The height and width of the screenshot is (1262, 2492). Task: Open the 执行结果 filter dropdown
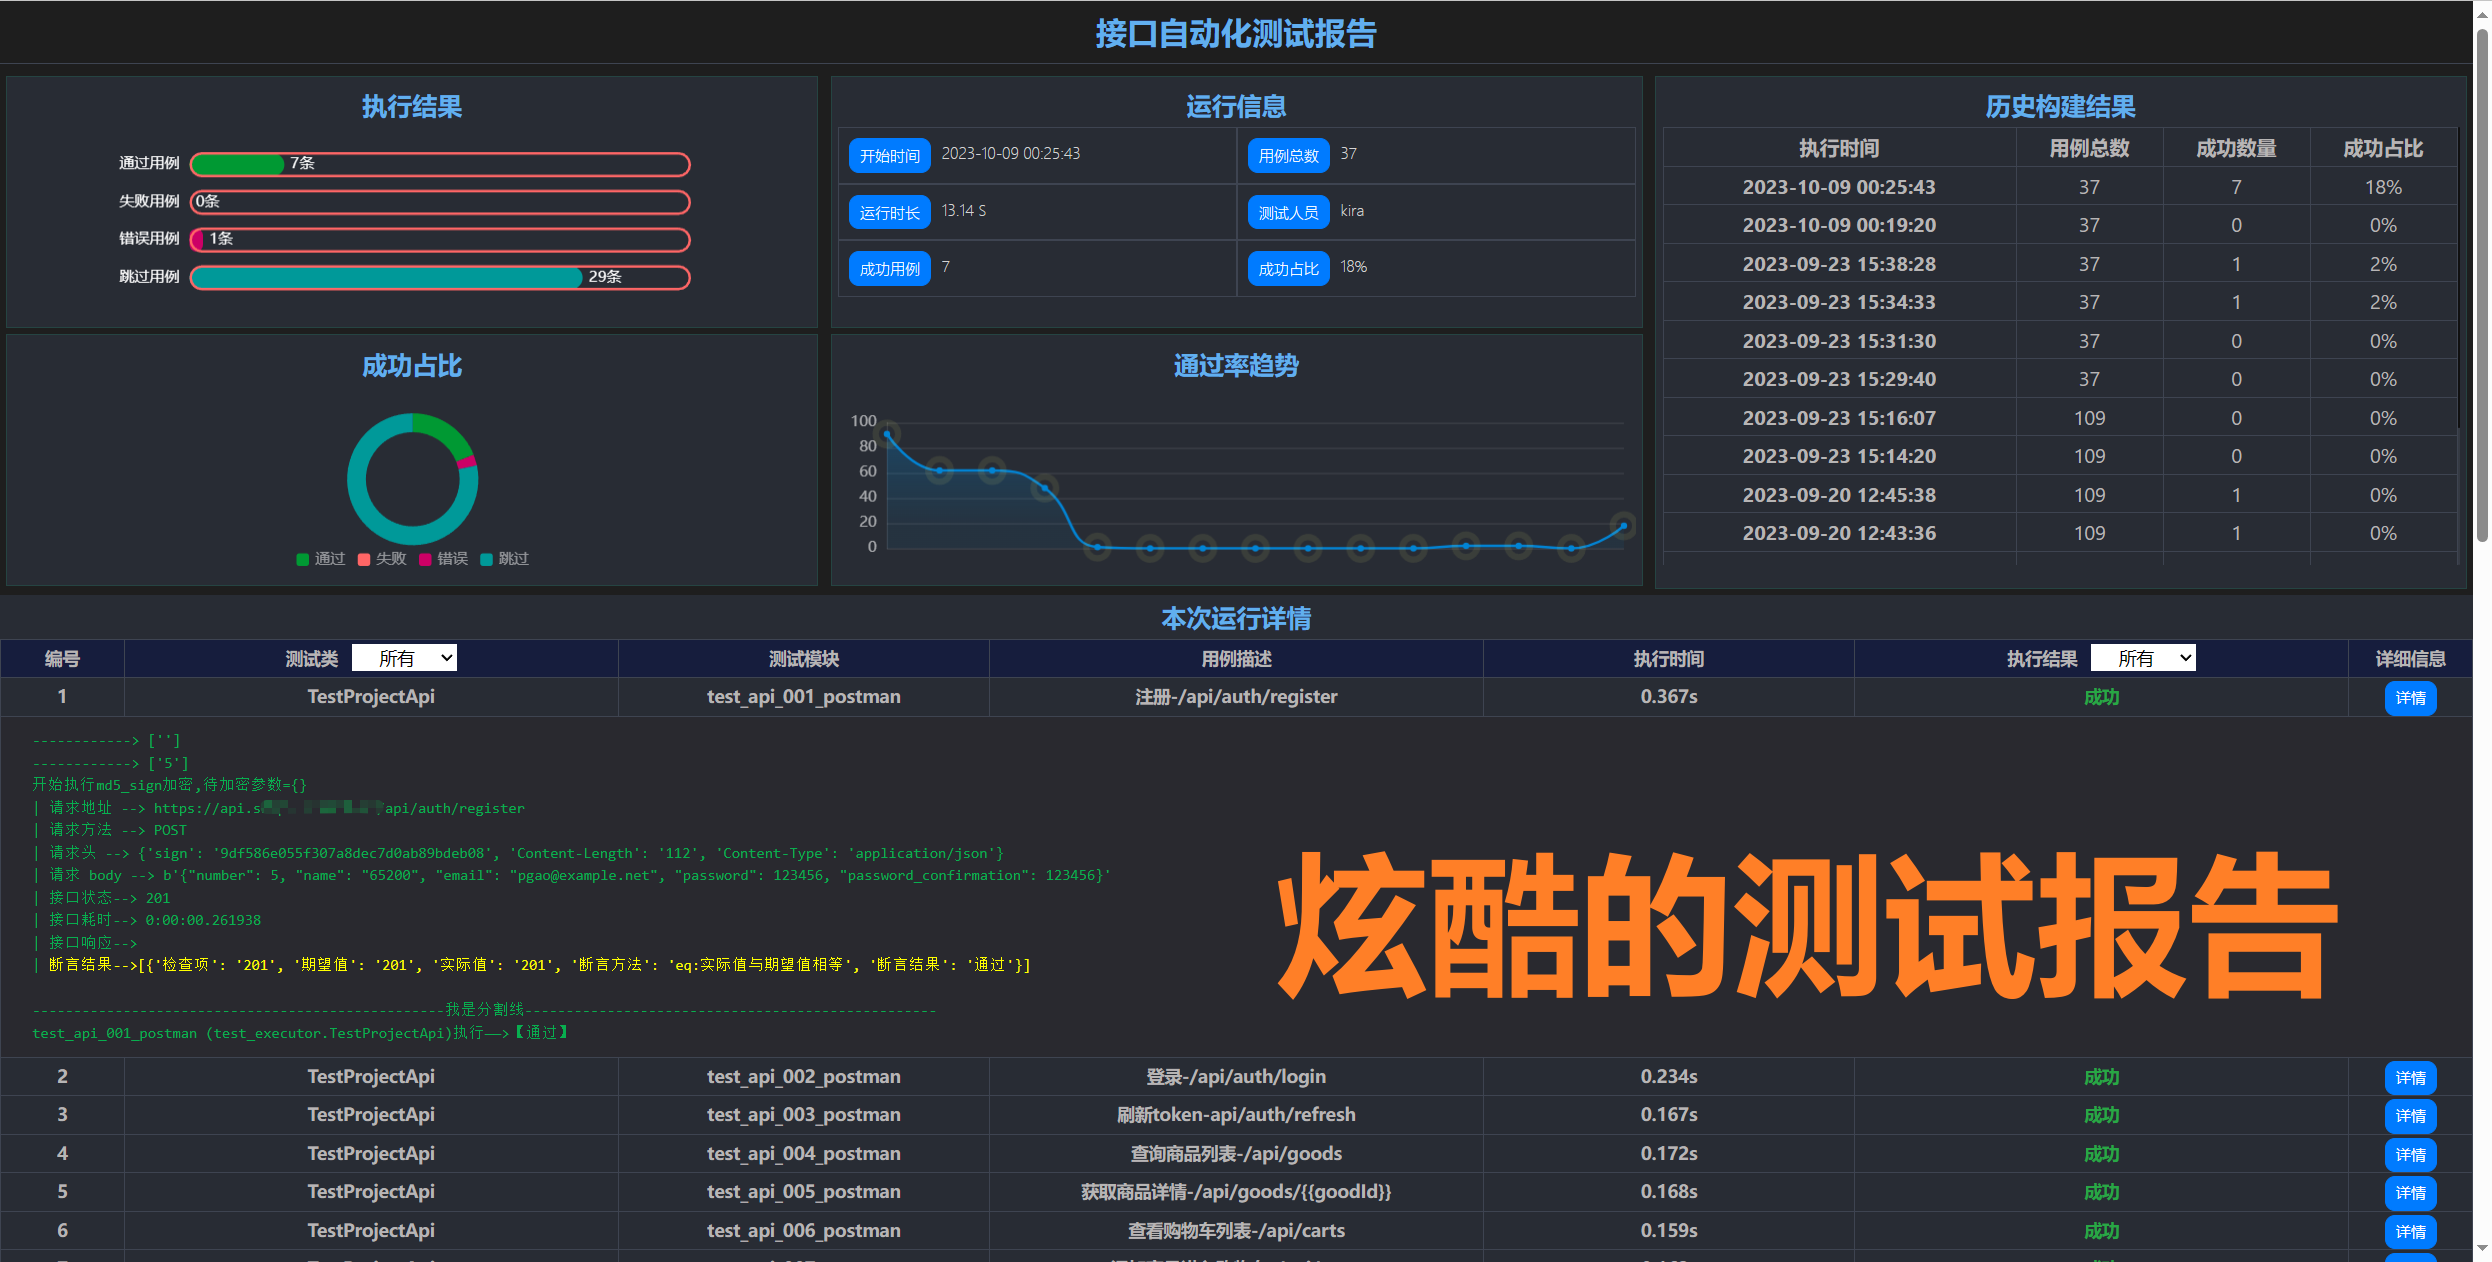tap(2142, 658)
